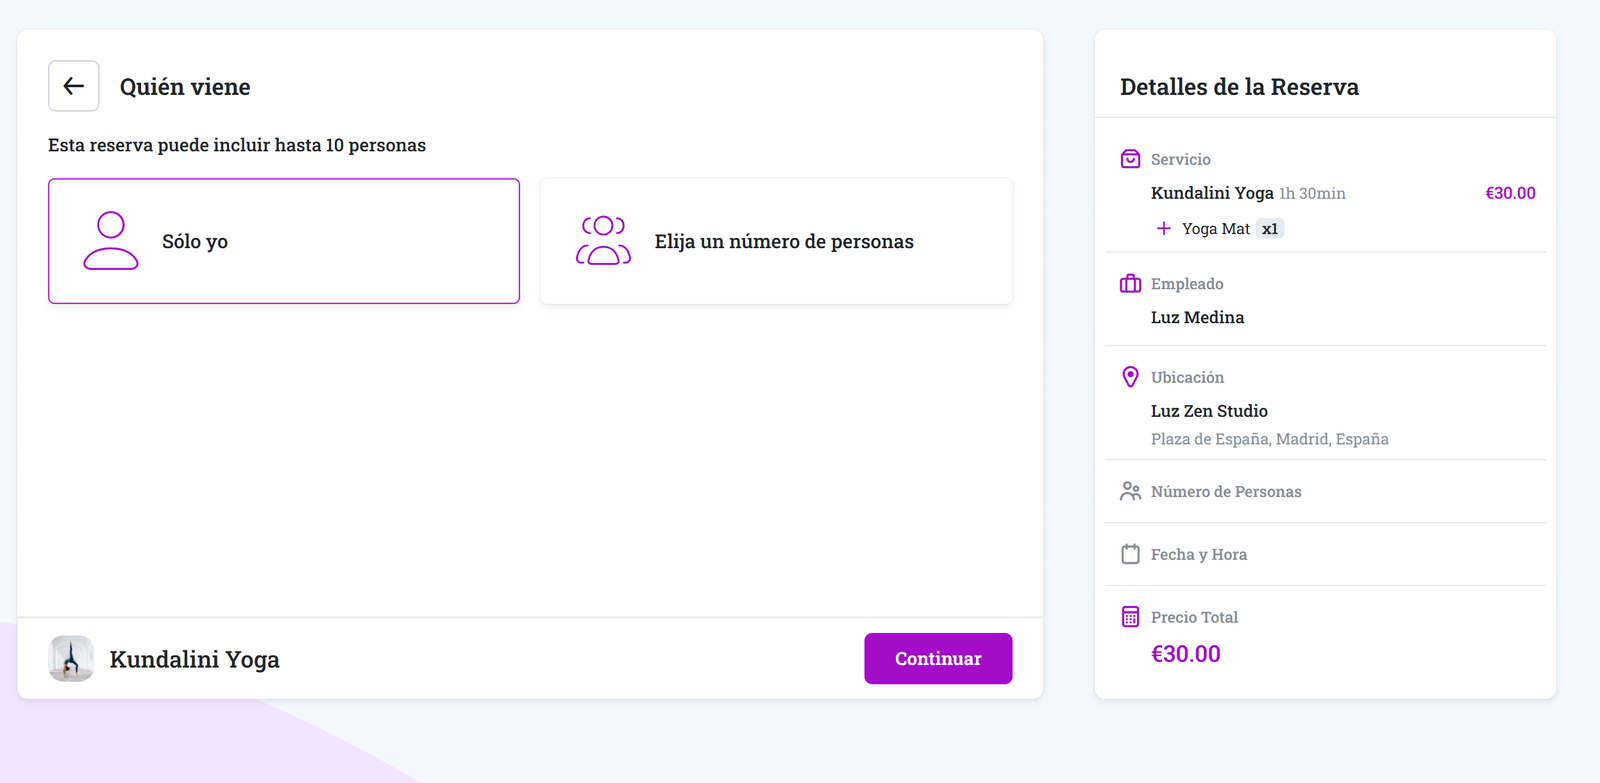Click the group of people icon
Screen dimensions: 1600x783
click(603, 241)
